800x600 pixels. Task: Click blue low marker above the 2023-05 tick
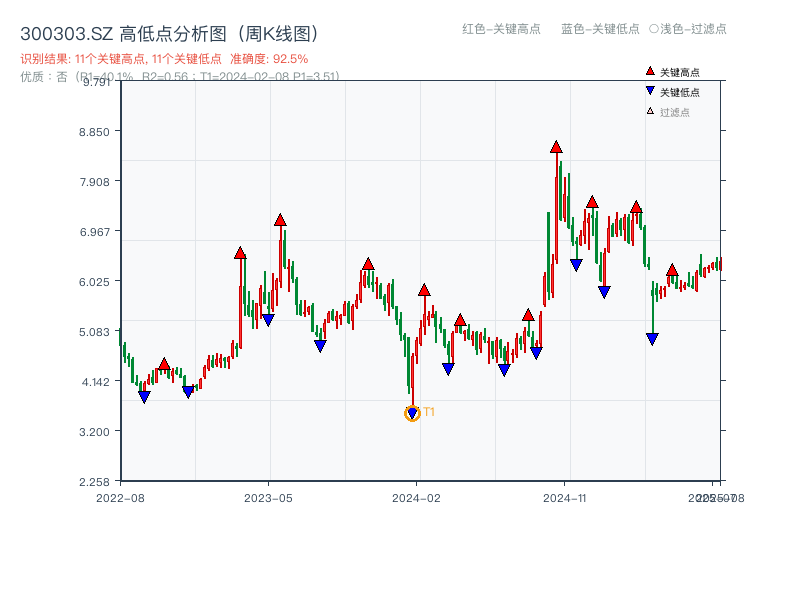268,320
